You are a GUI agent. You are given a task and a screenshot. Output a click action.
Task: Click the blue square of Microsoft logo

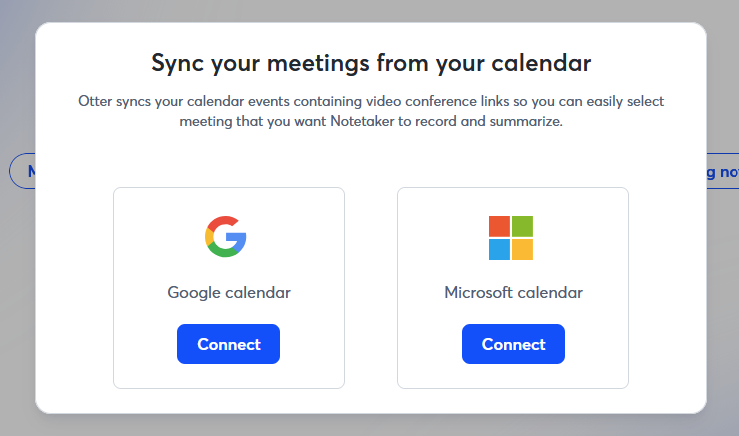tap(499, 250)
